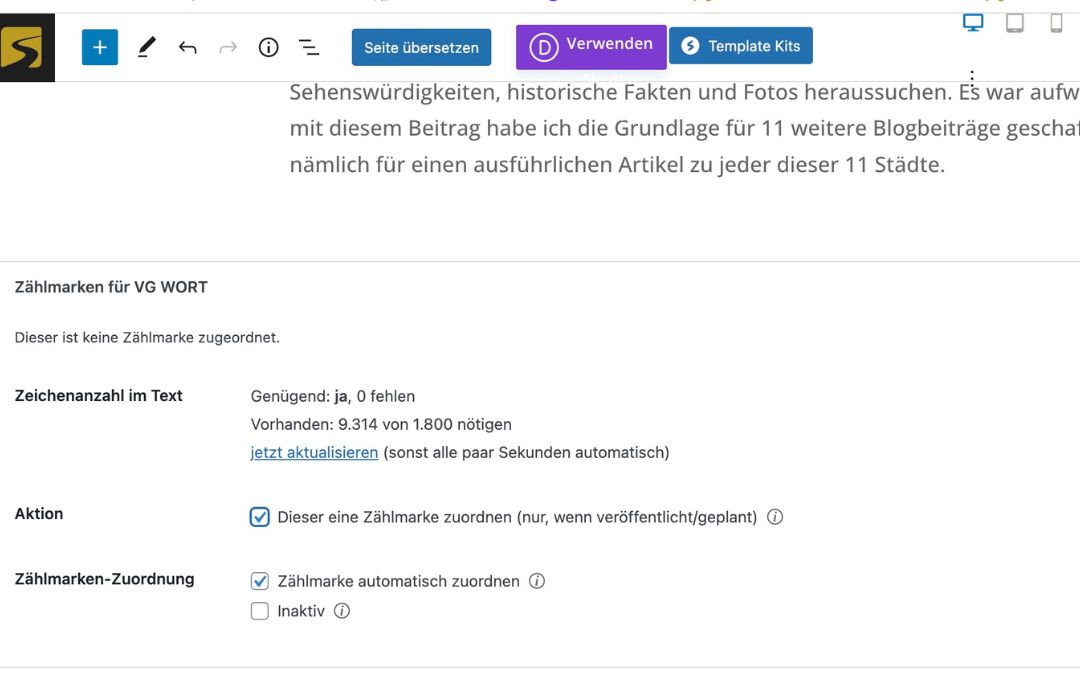The height and width of the screenshot is (675, 1080).
Task: Switch to tablet preview icon
Action: 1015,23
